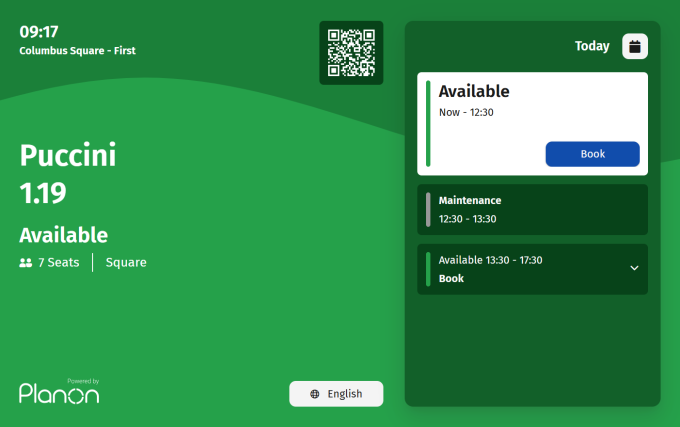Click the grey indicator bar beside Maintenance

click(428, 209)
